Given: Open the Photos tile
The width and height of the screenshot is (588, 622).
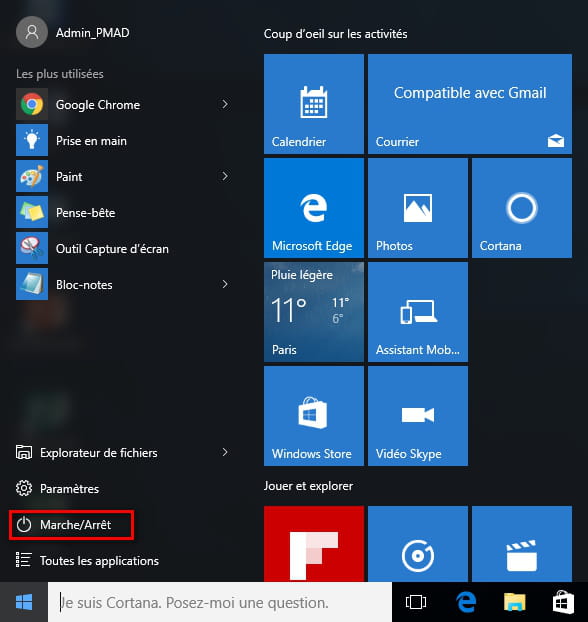Looking at the screenshot, I should [418, 208].
